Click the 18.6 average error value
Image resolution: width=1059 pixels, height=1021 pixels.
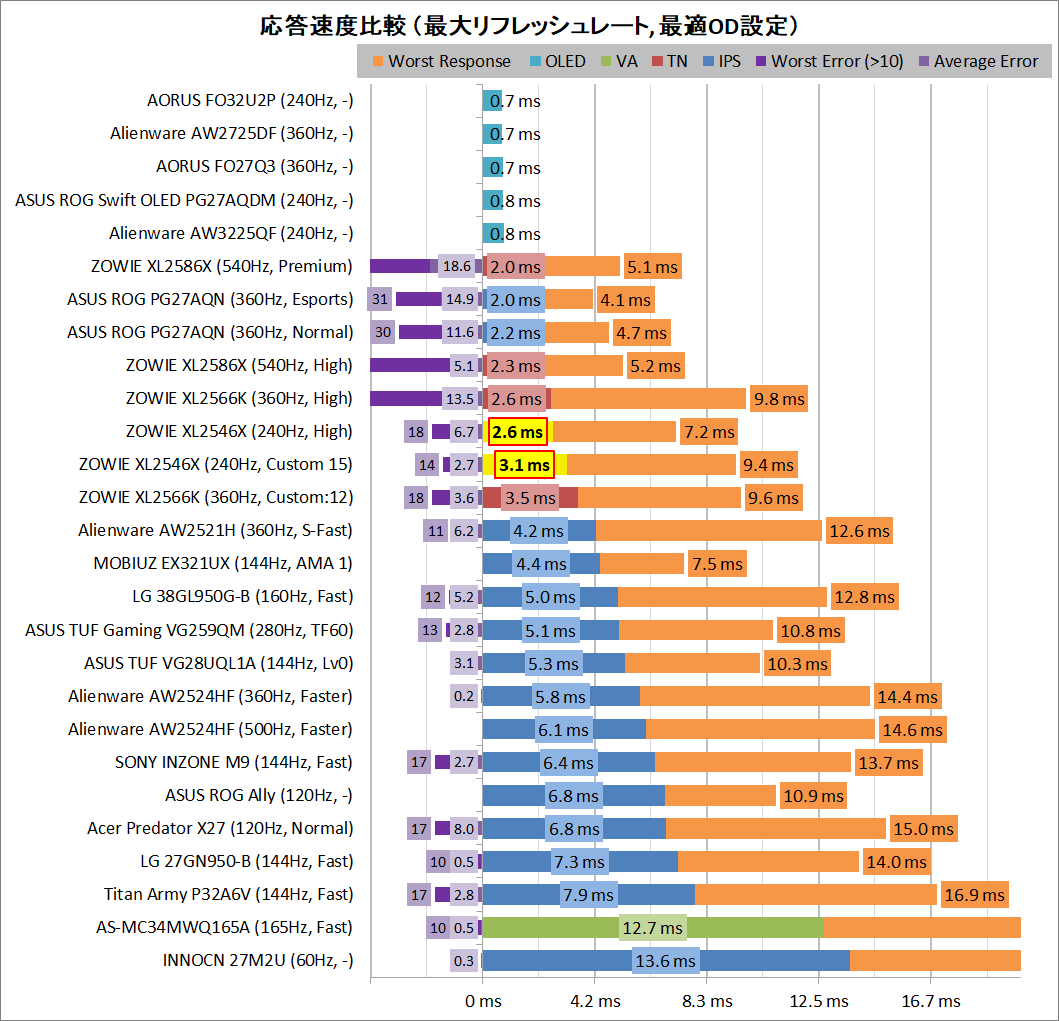(x=457, y=267)
